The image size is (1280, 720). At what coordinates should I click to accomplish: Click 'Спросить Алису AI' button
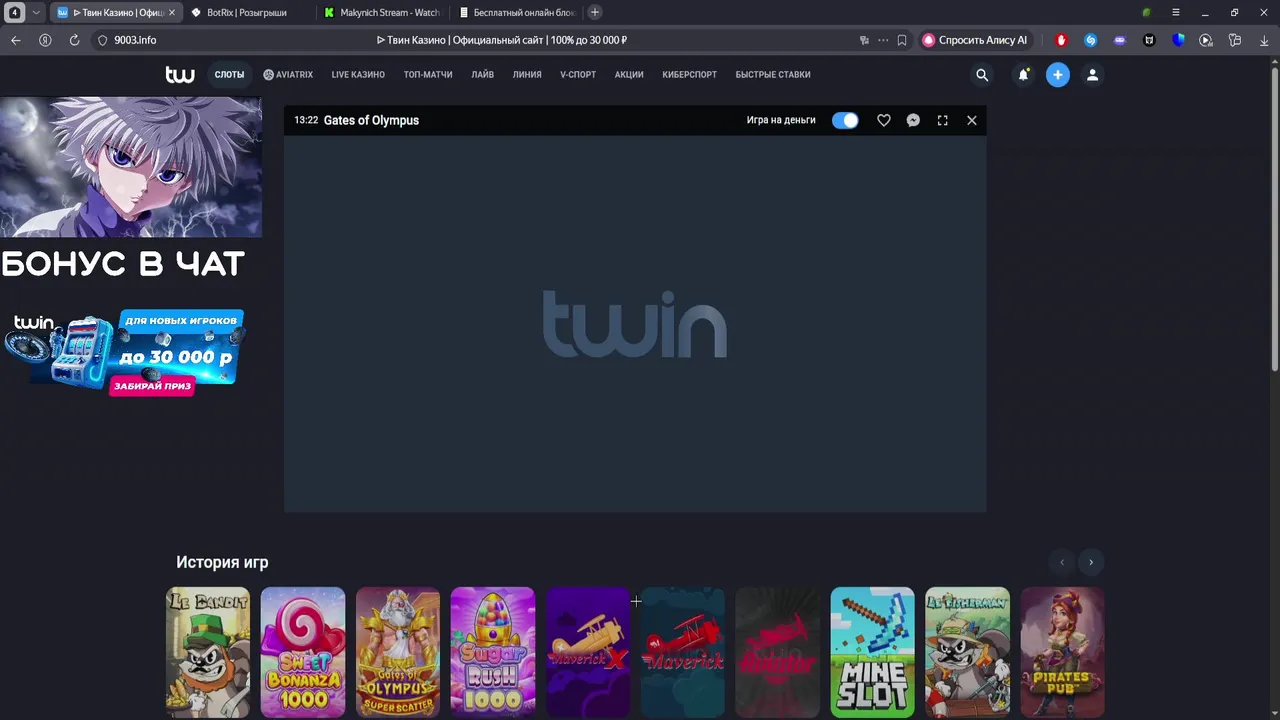click(974, 40)
